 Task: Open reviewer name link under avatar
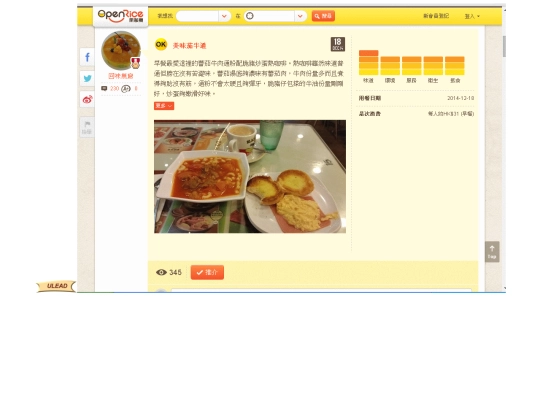[x=121, y=76]
